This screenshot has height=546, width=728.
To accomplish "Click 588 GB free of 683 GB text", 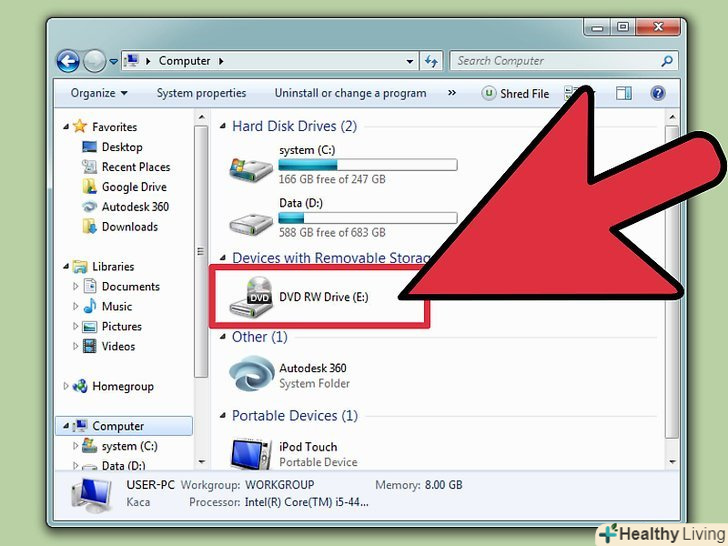I will tap(332, 232).
